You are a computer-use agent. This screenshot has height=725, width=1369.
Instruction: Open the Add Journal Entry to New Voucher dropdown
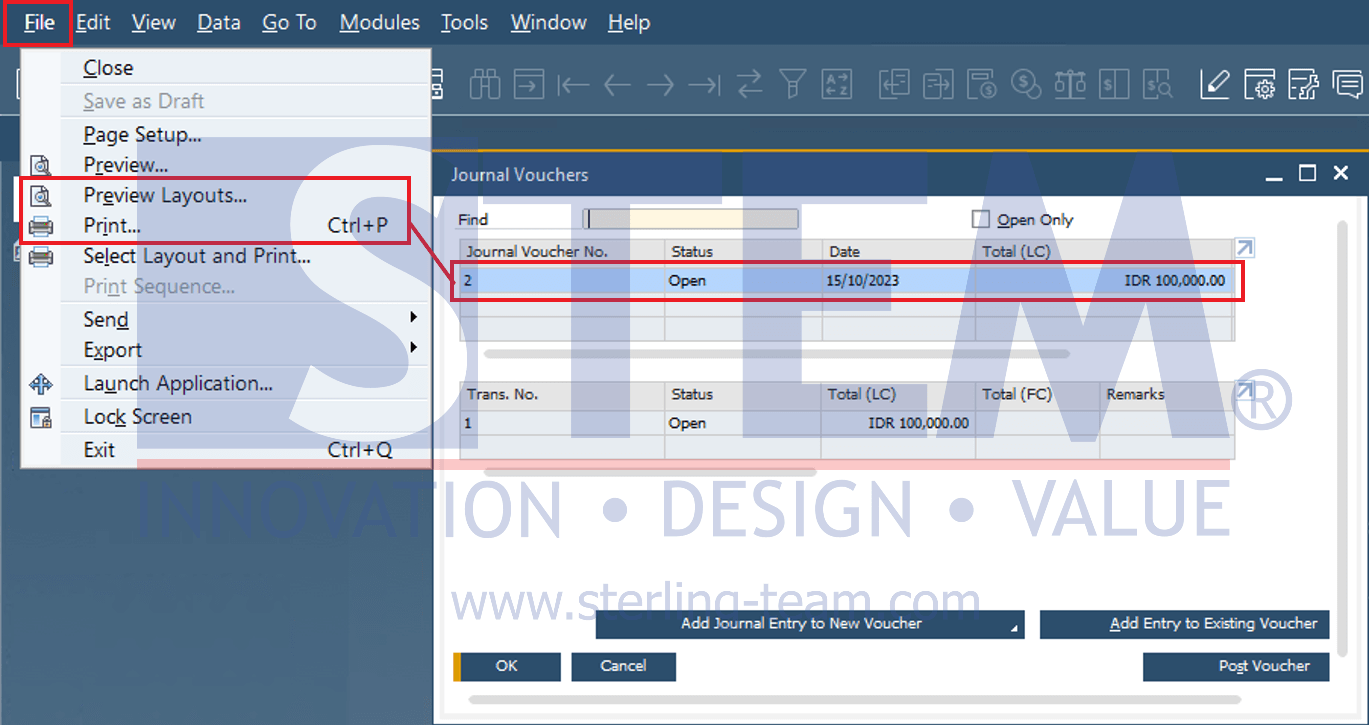pos(1014,627)
